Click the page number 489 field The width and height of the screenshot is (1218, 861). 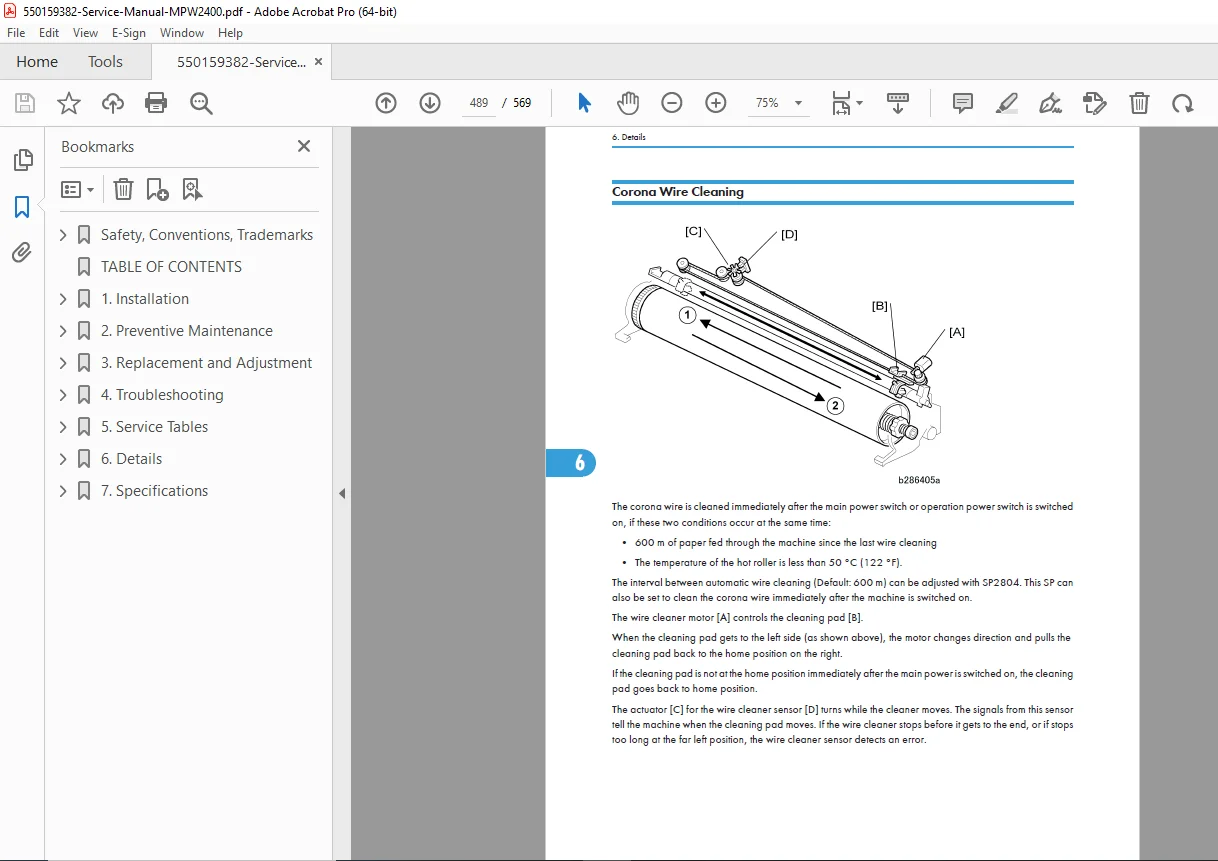click(478, 103)
